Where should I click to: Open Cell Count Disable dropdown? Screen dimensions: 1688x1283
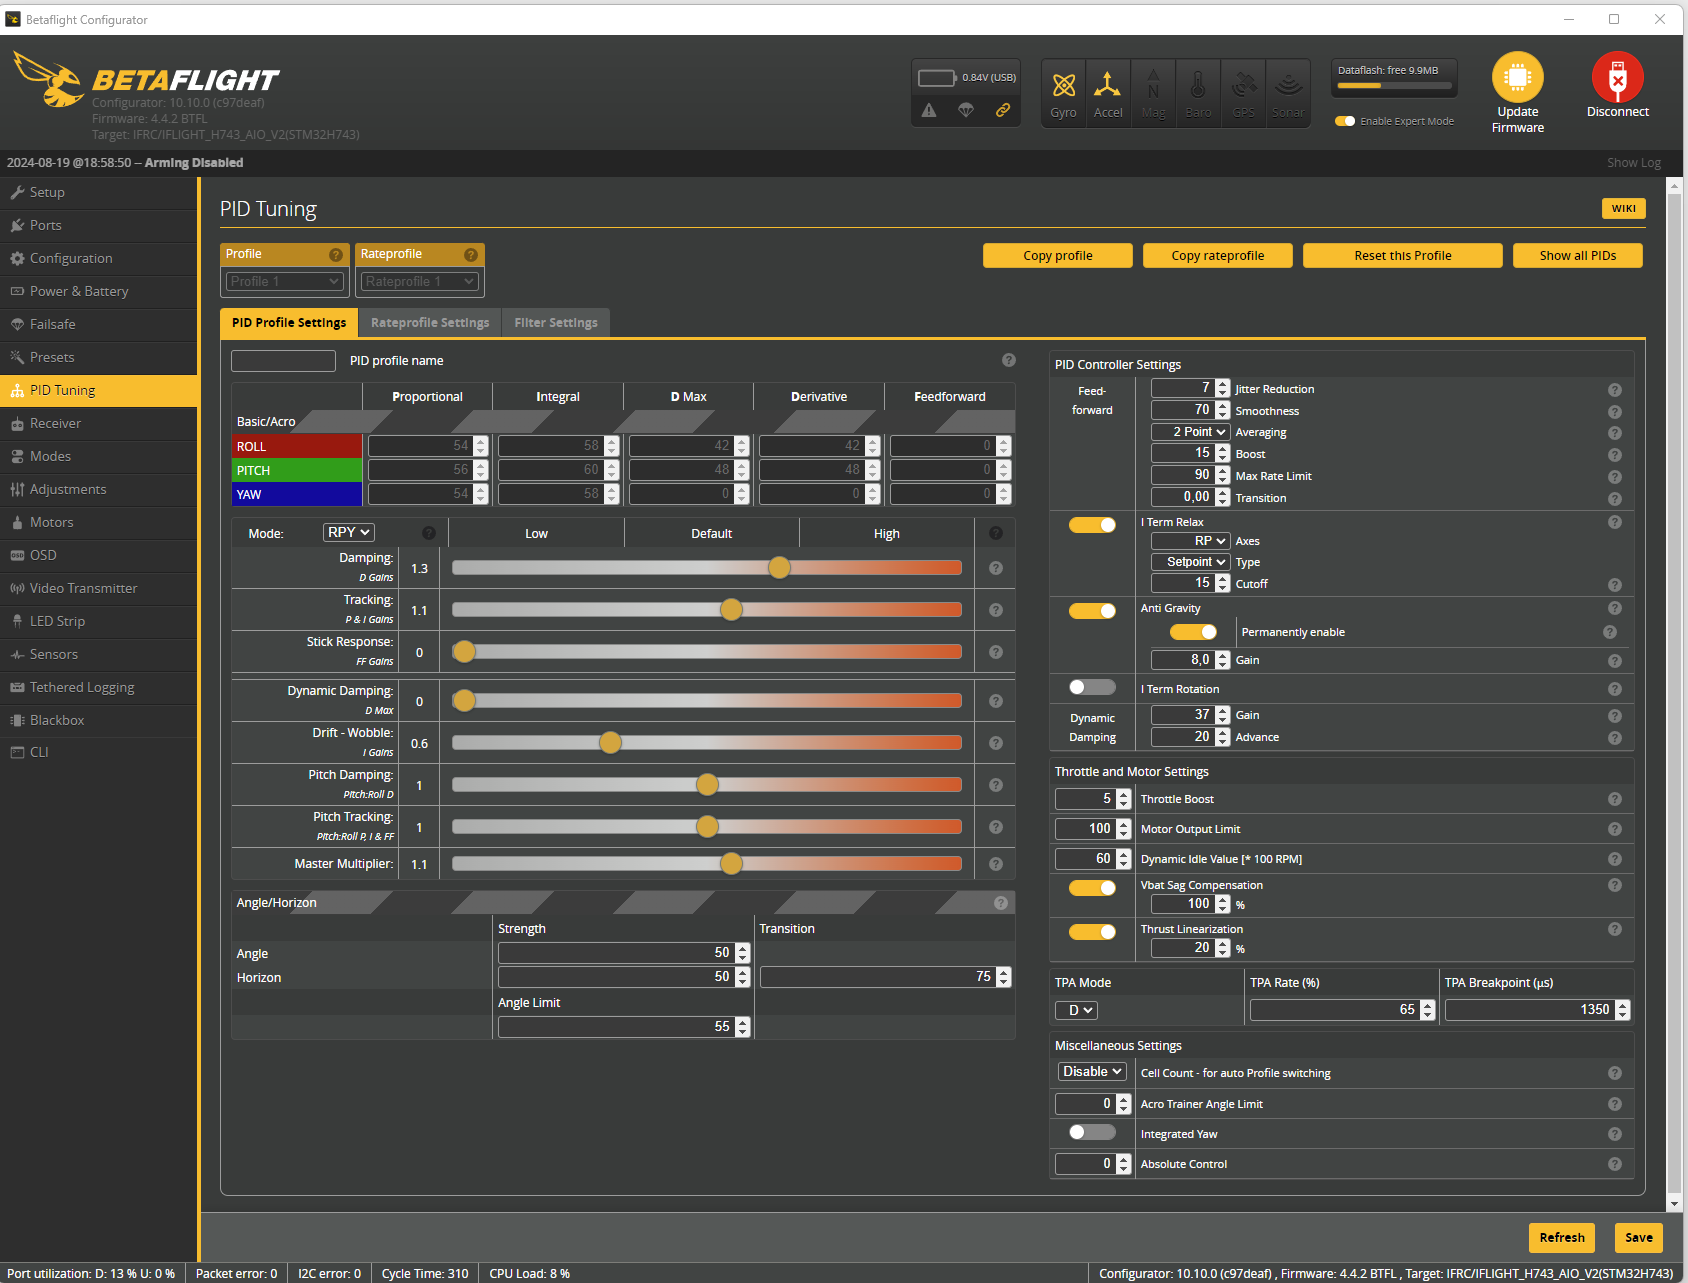pyautogui.click(x=1092, y=1072)
